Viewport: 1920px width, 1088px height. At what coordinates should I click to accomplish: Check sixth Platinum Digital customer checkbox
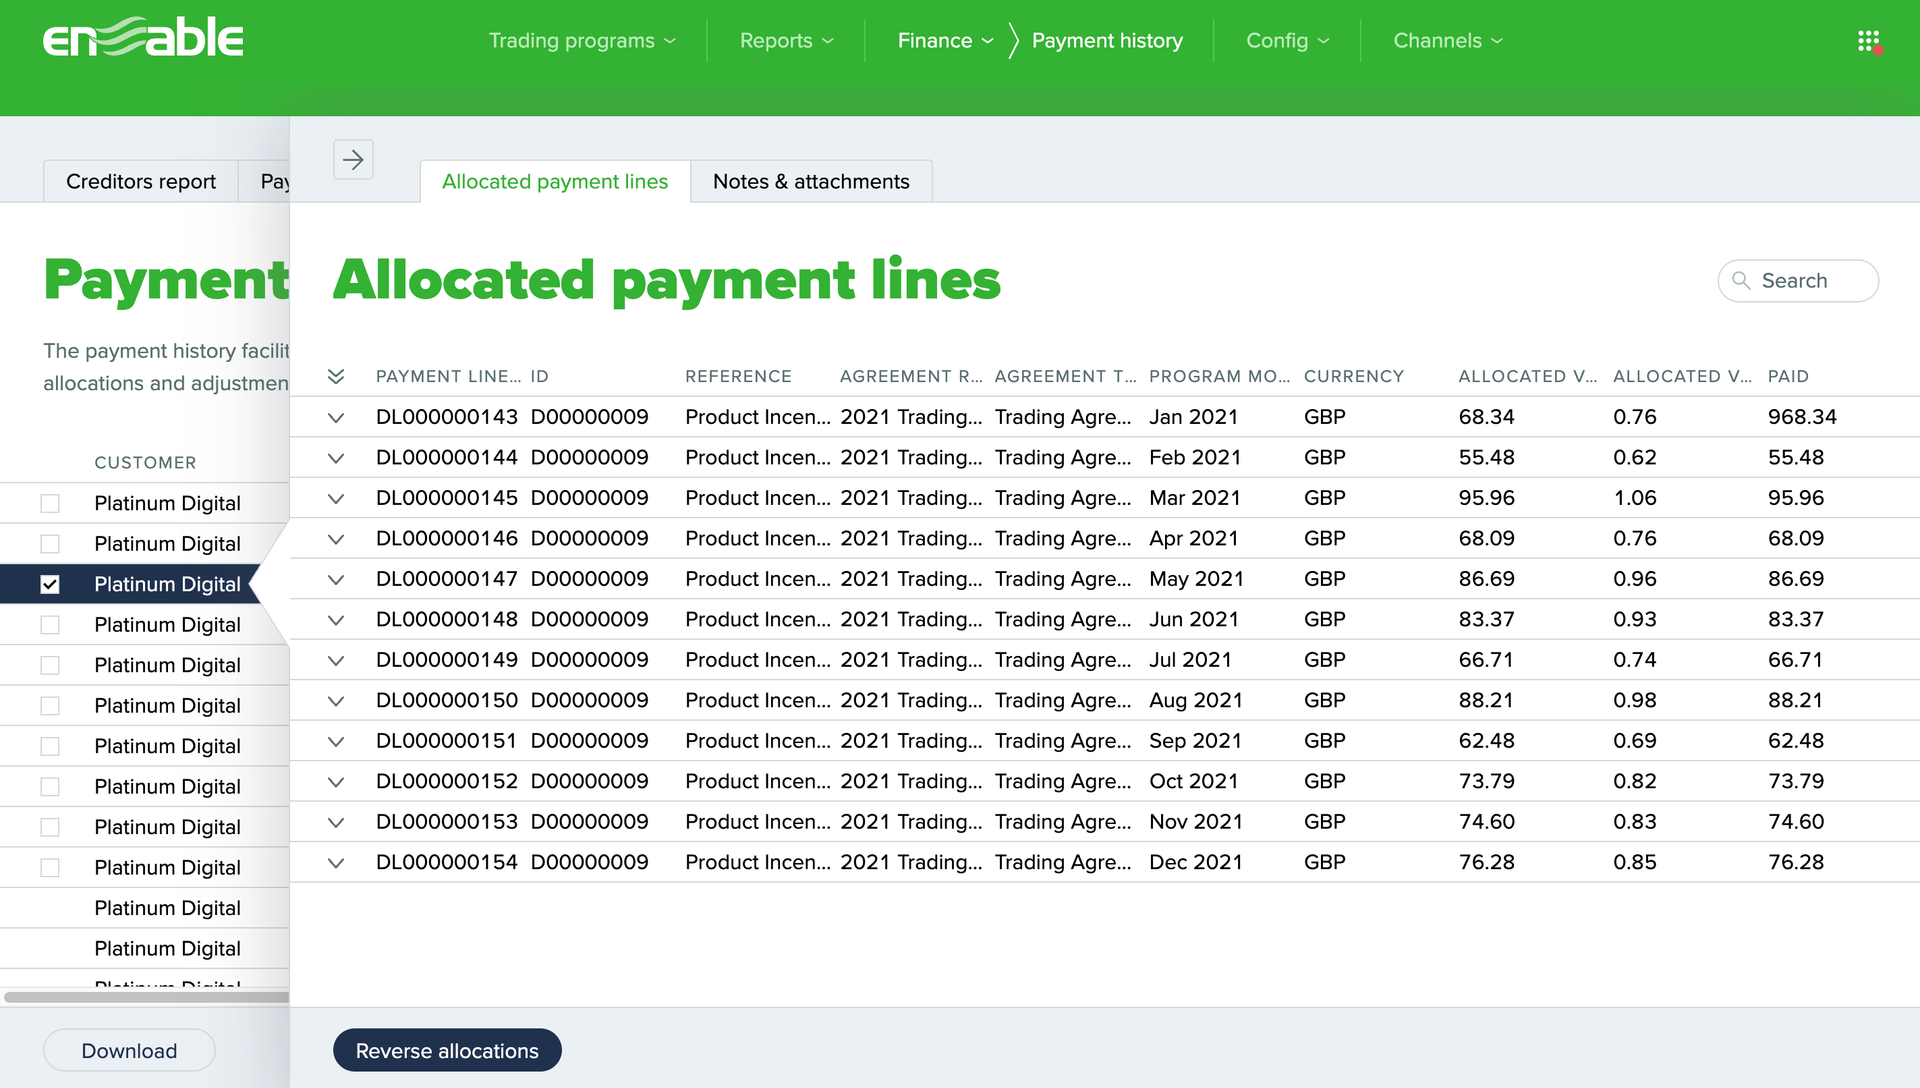pyautogui.click(x=50, y=706)
